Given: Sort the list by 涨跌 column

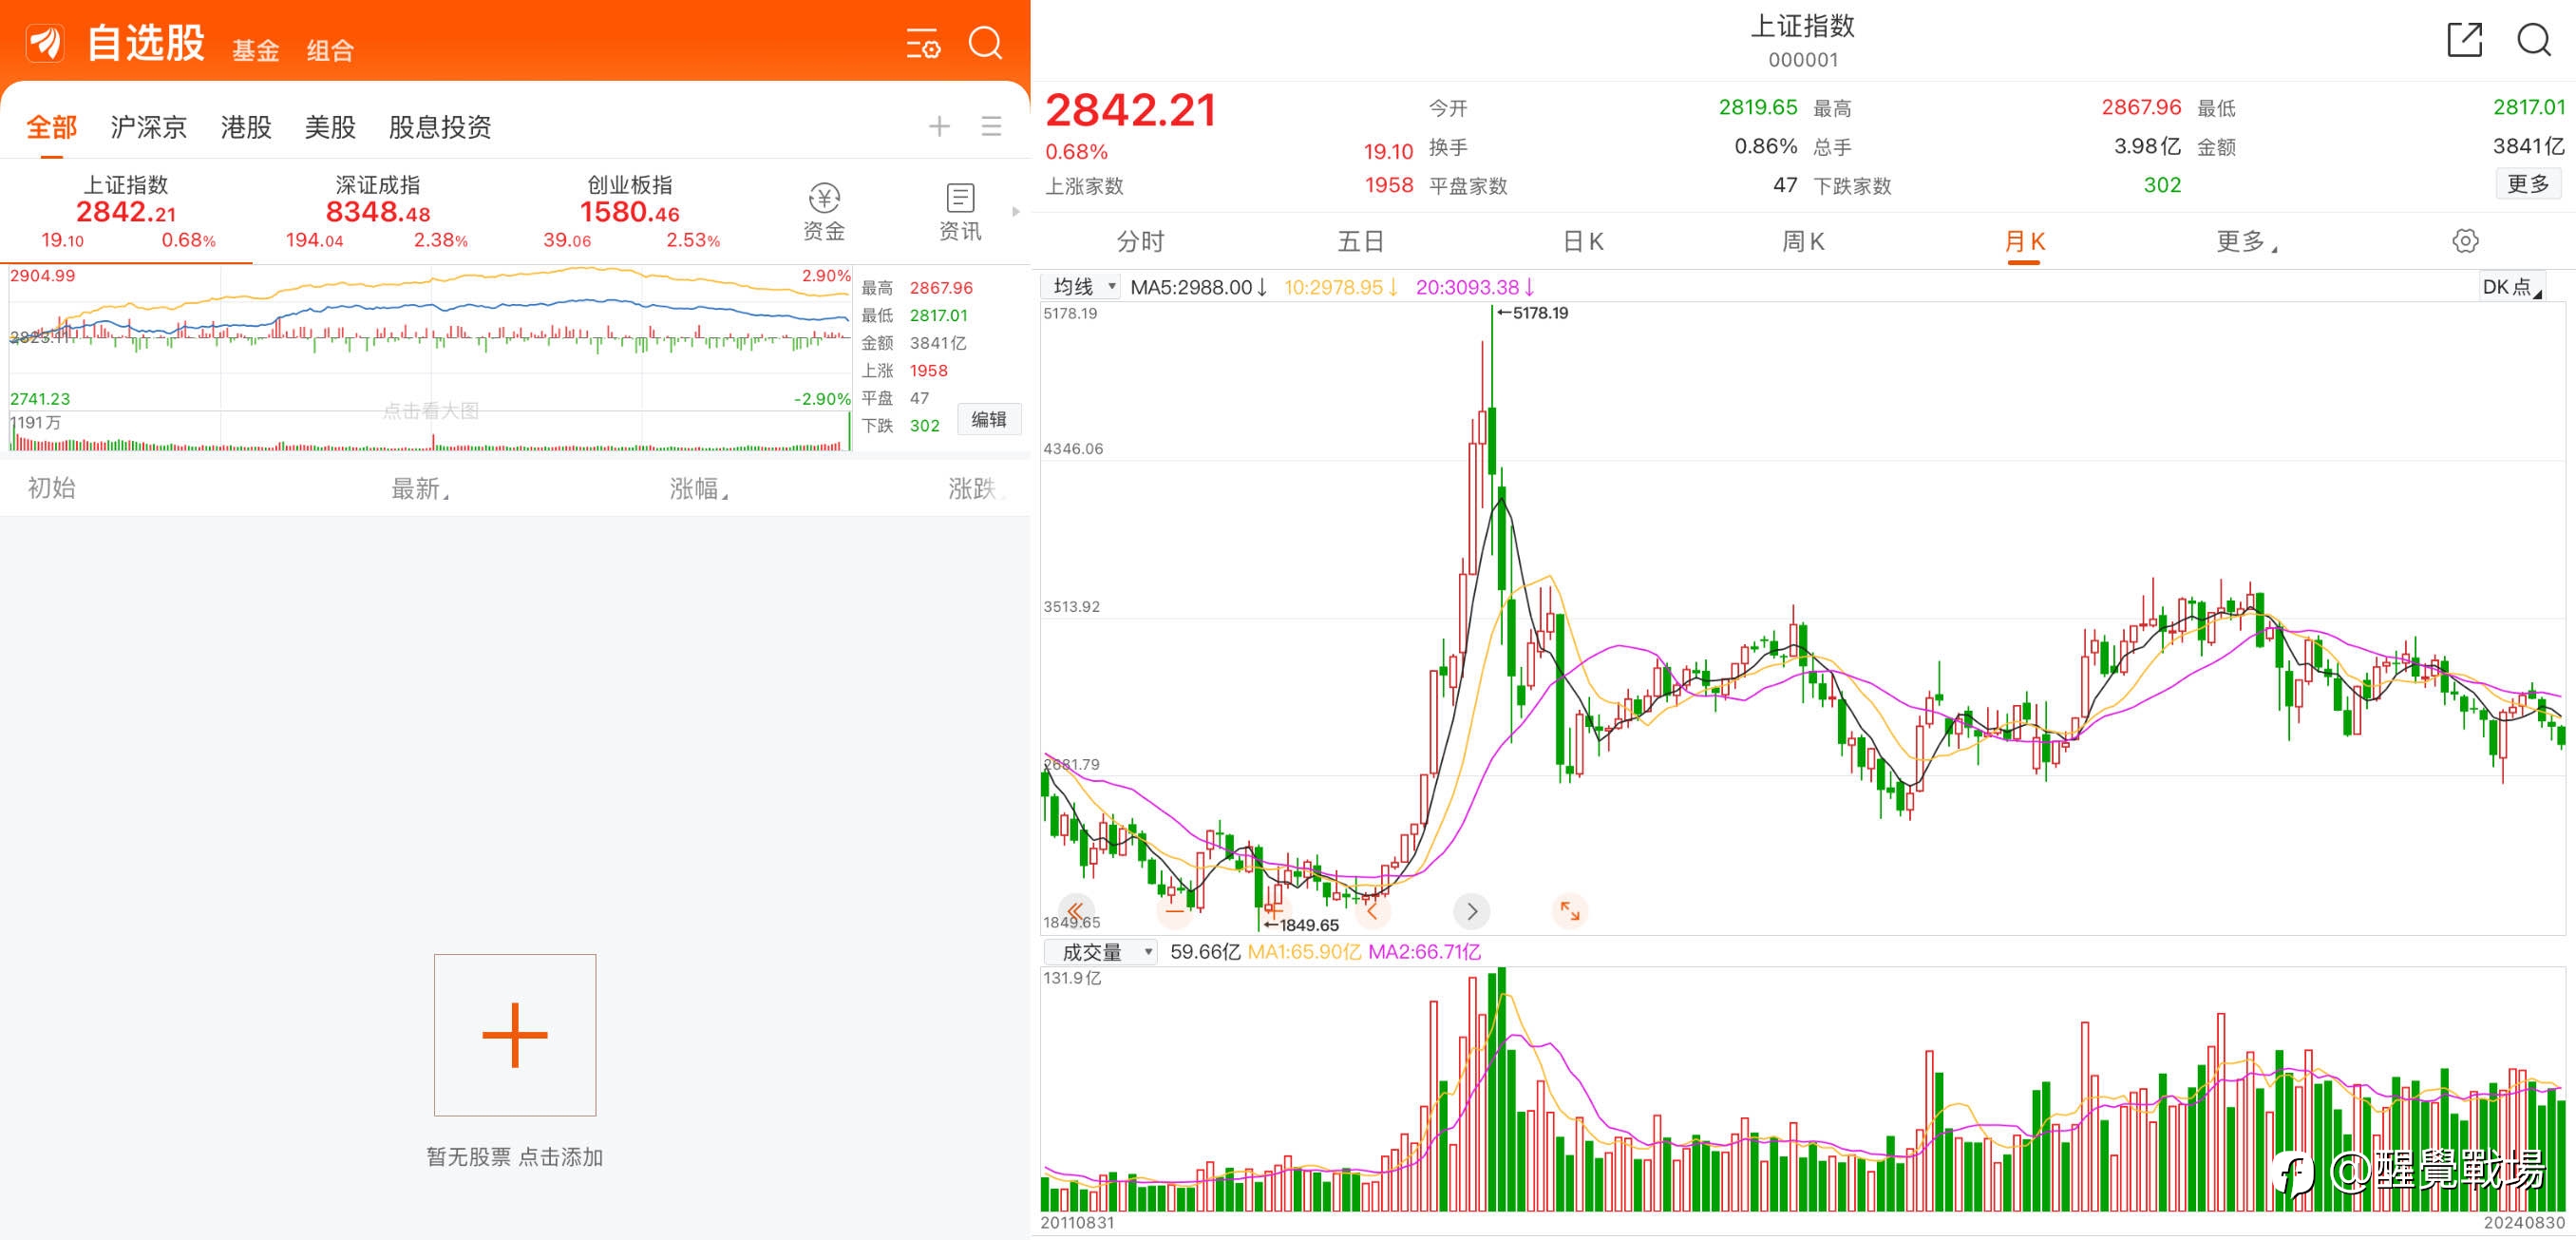Looking at the screenshot, I should click(x=976, y=488).
